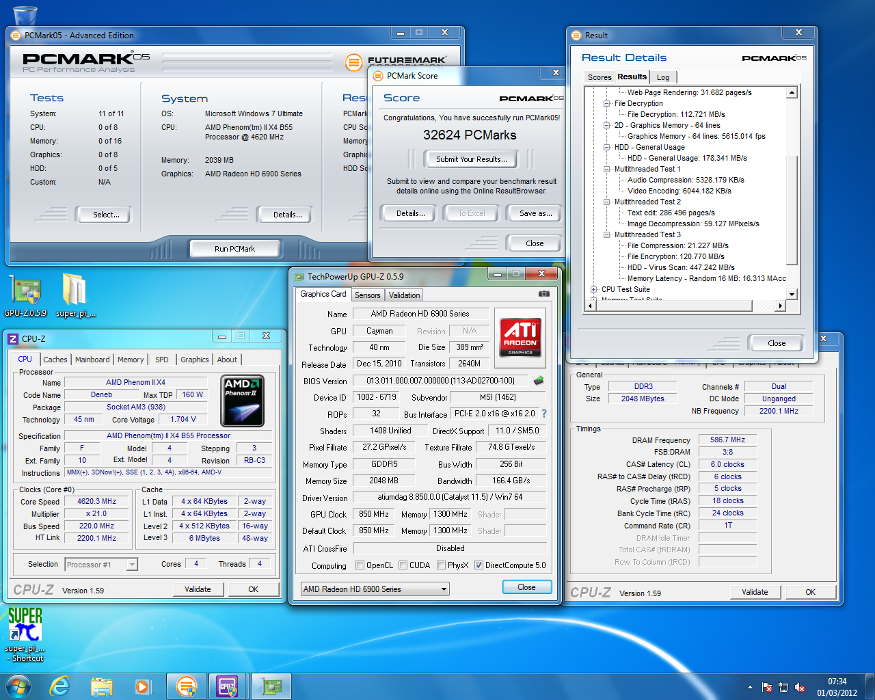
Task: Open the SPD tab in CPU-Z
Action: [x=162, y=359]
